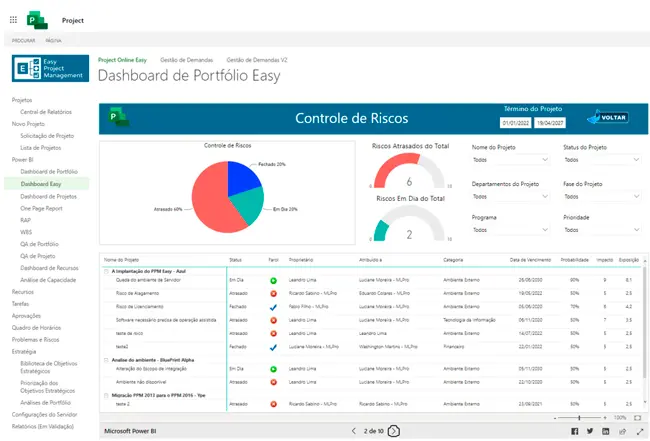Click the end date field 19/04/2027
Screen dimensions: 650x441
click(550, 123)
